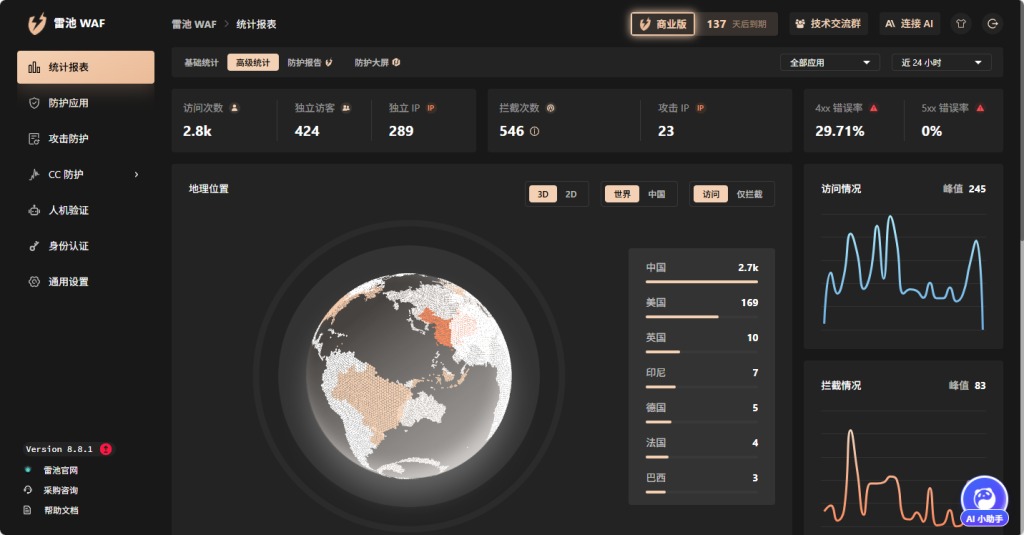Click the 访问情况 line chart

click(x=903, y=272)
